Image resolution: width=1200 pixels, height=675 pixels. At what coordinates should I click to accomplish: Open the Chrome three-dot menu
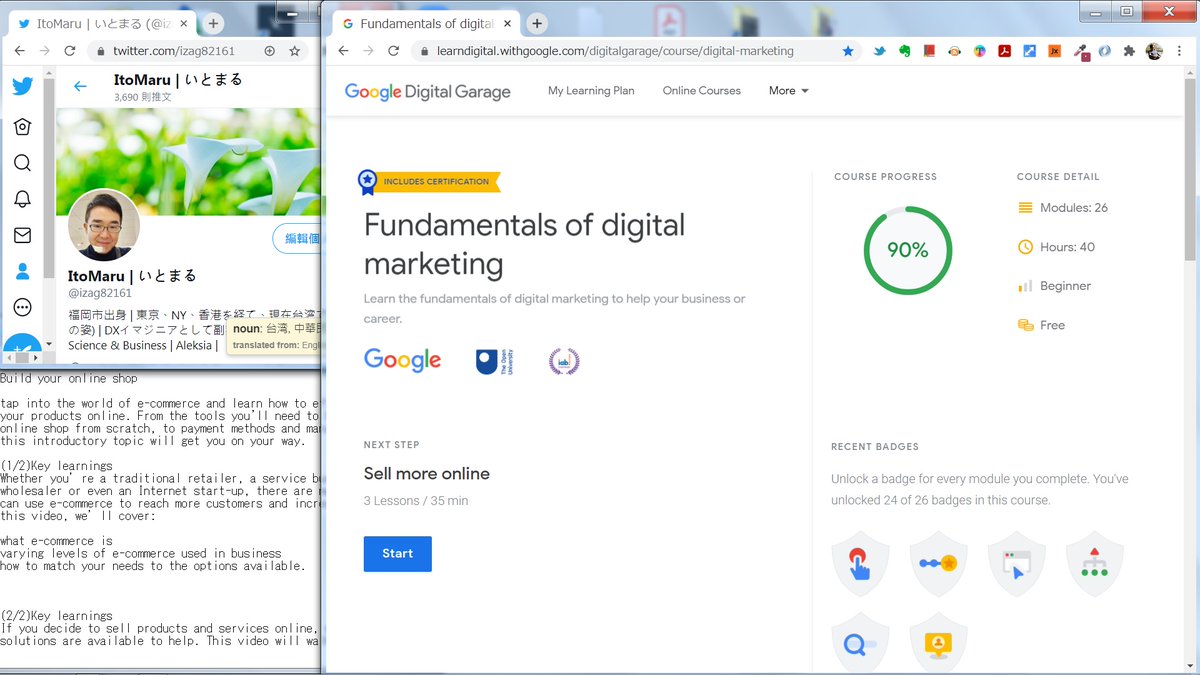1179,51
